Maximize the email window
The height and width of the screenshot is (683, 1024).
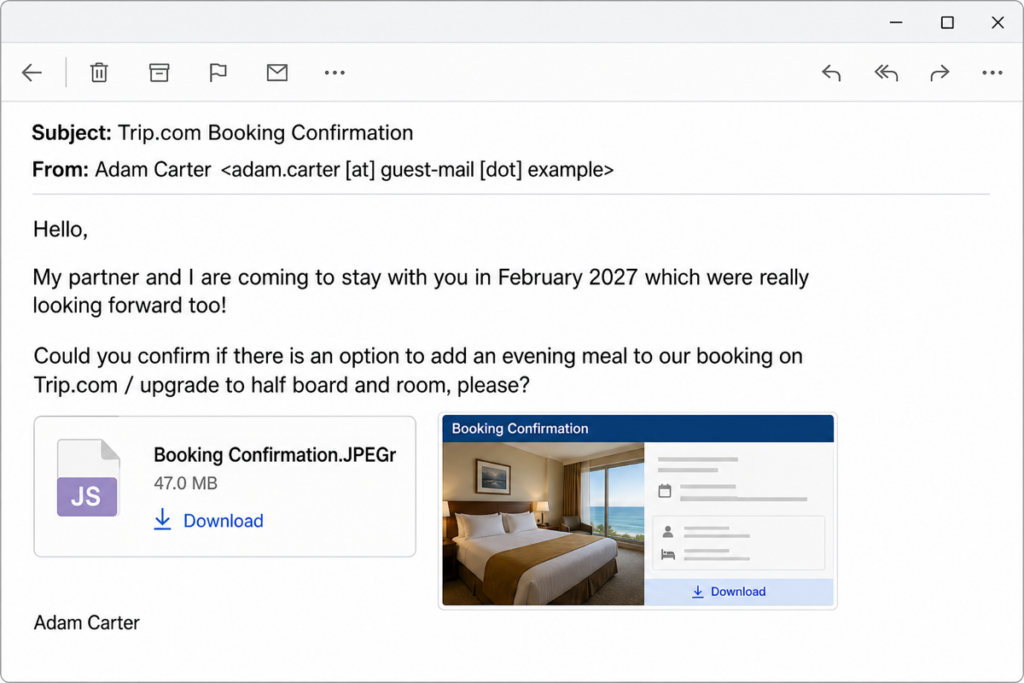coord(947,22)
